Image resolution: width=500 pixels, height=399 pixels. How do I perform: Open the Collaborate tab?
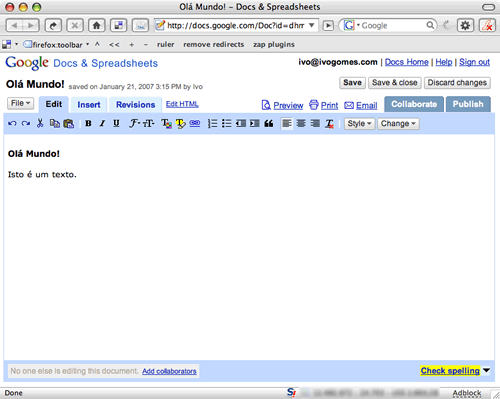coord(414,104)
